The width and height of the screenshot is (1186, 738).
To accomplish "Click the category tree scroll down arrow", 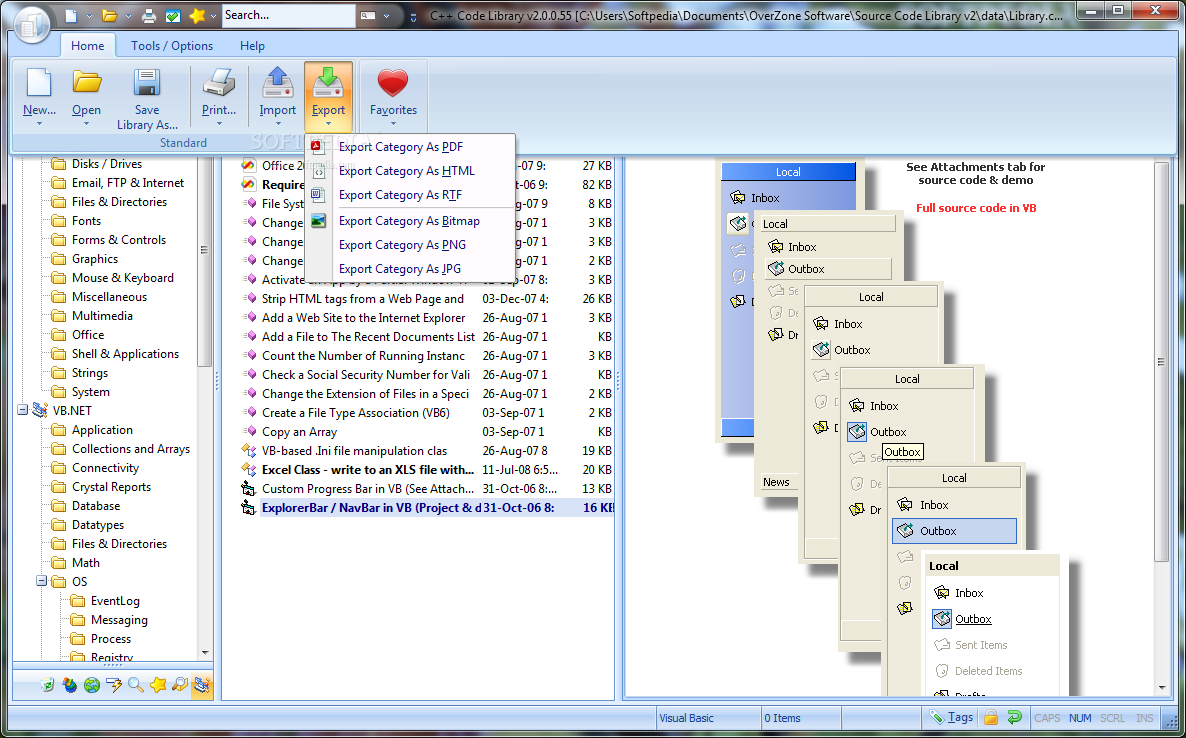I will (205, 653).
